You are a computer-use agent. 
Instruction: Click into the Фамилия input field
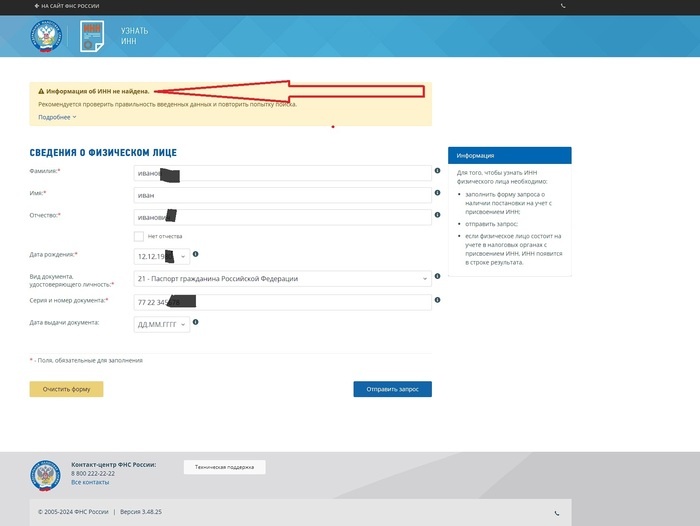coord(283,173)
